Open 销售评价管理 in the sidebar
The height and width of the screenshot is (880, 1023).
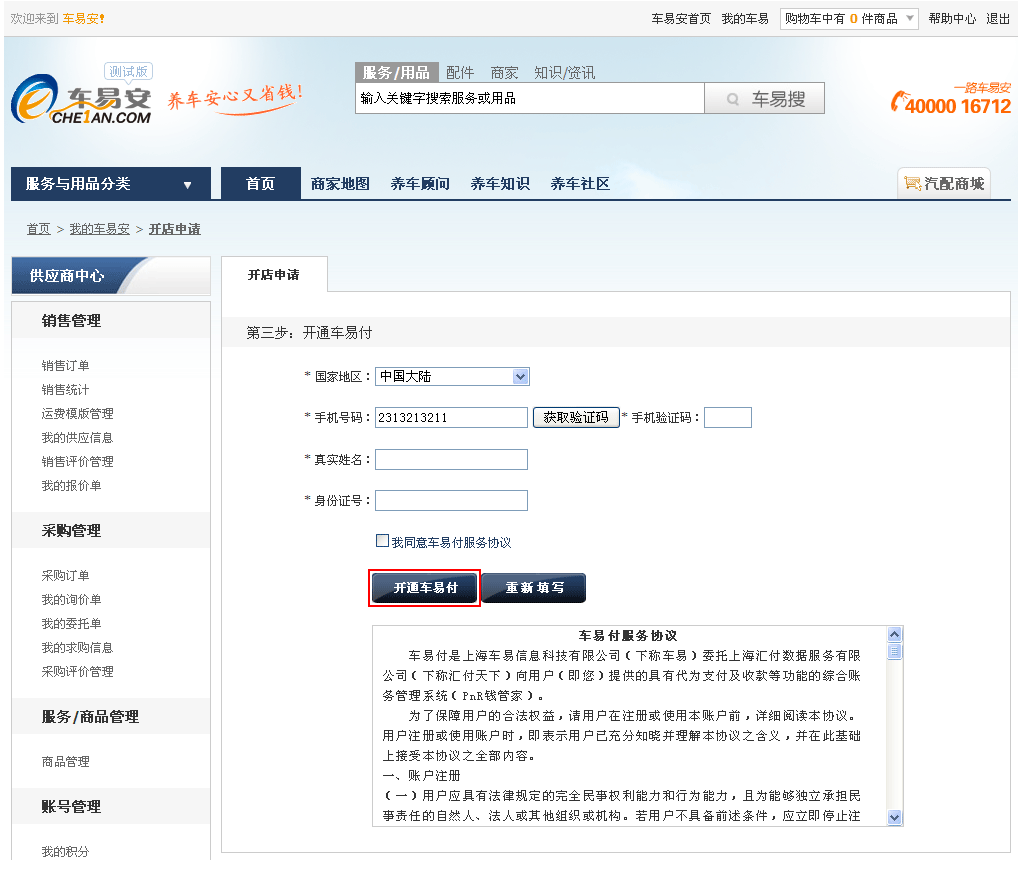[77, 462]
